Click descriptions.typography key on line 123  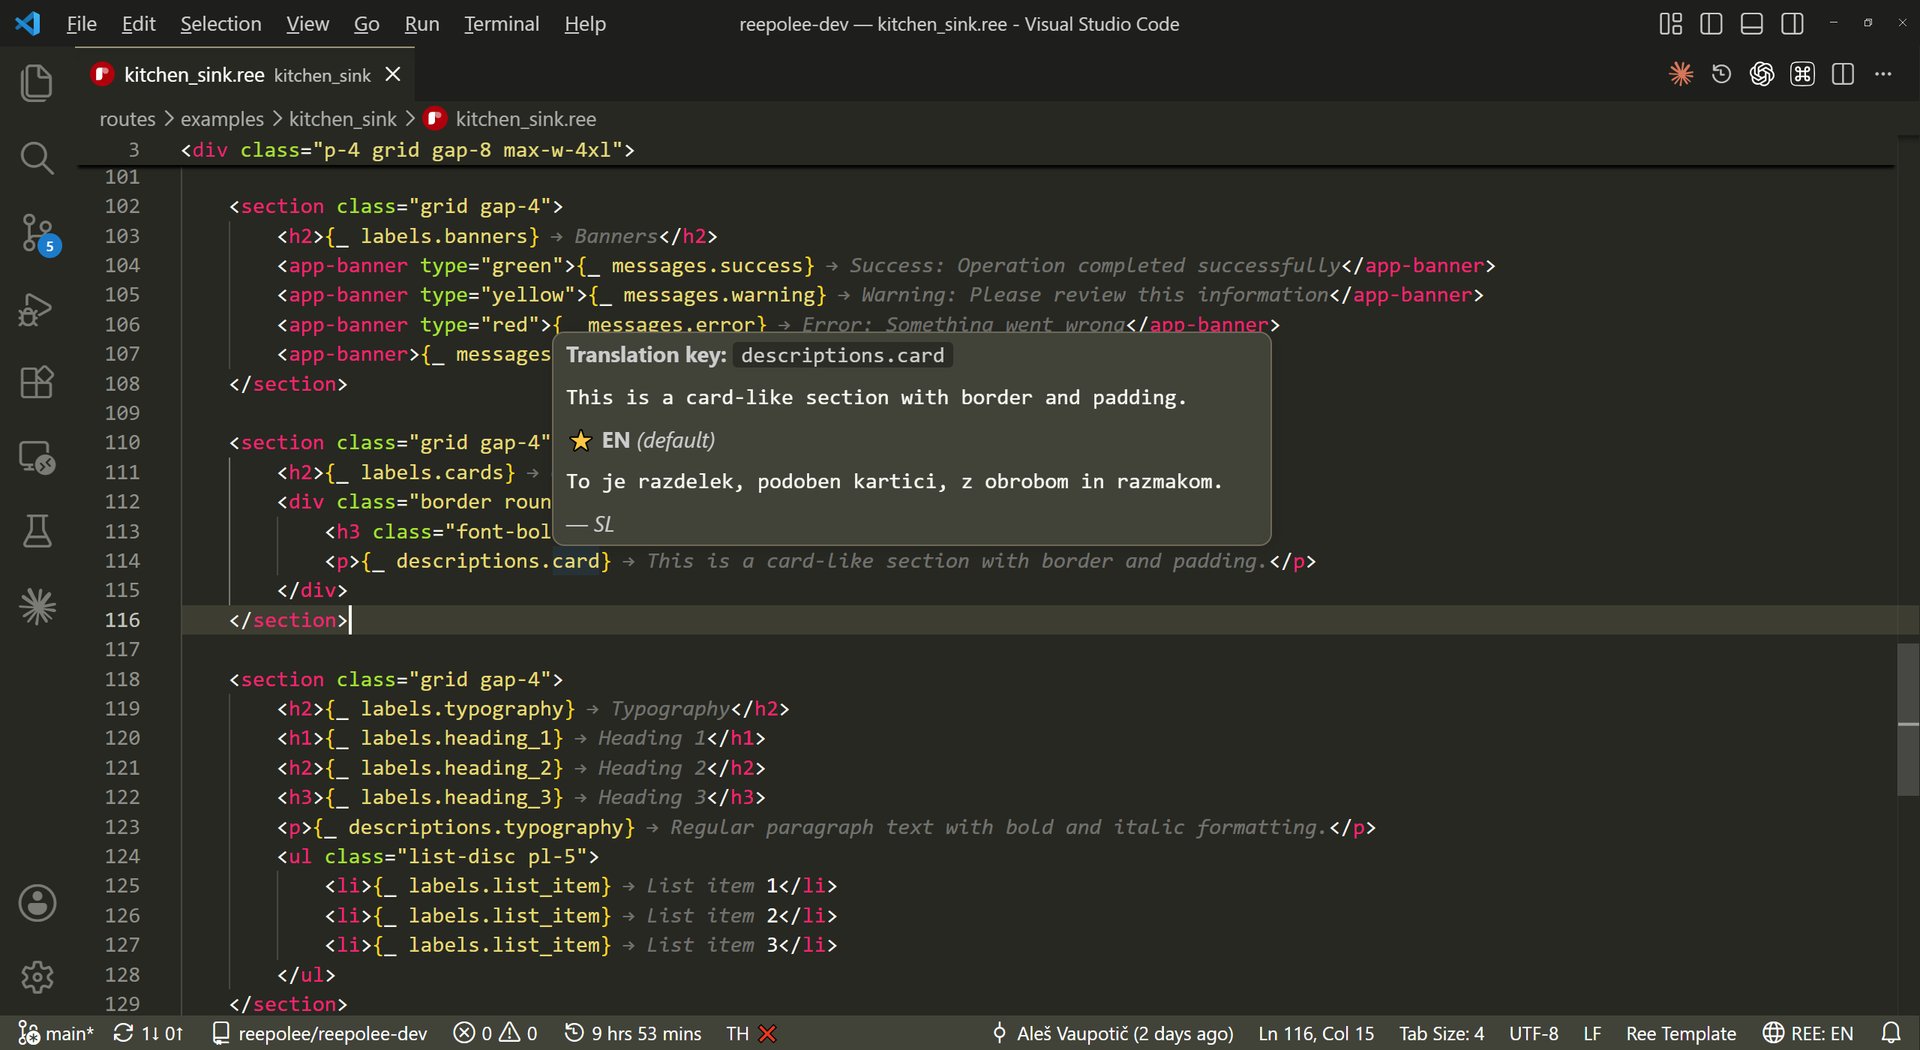pos(485,827)
